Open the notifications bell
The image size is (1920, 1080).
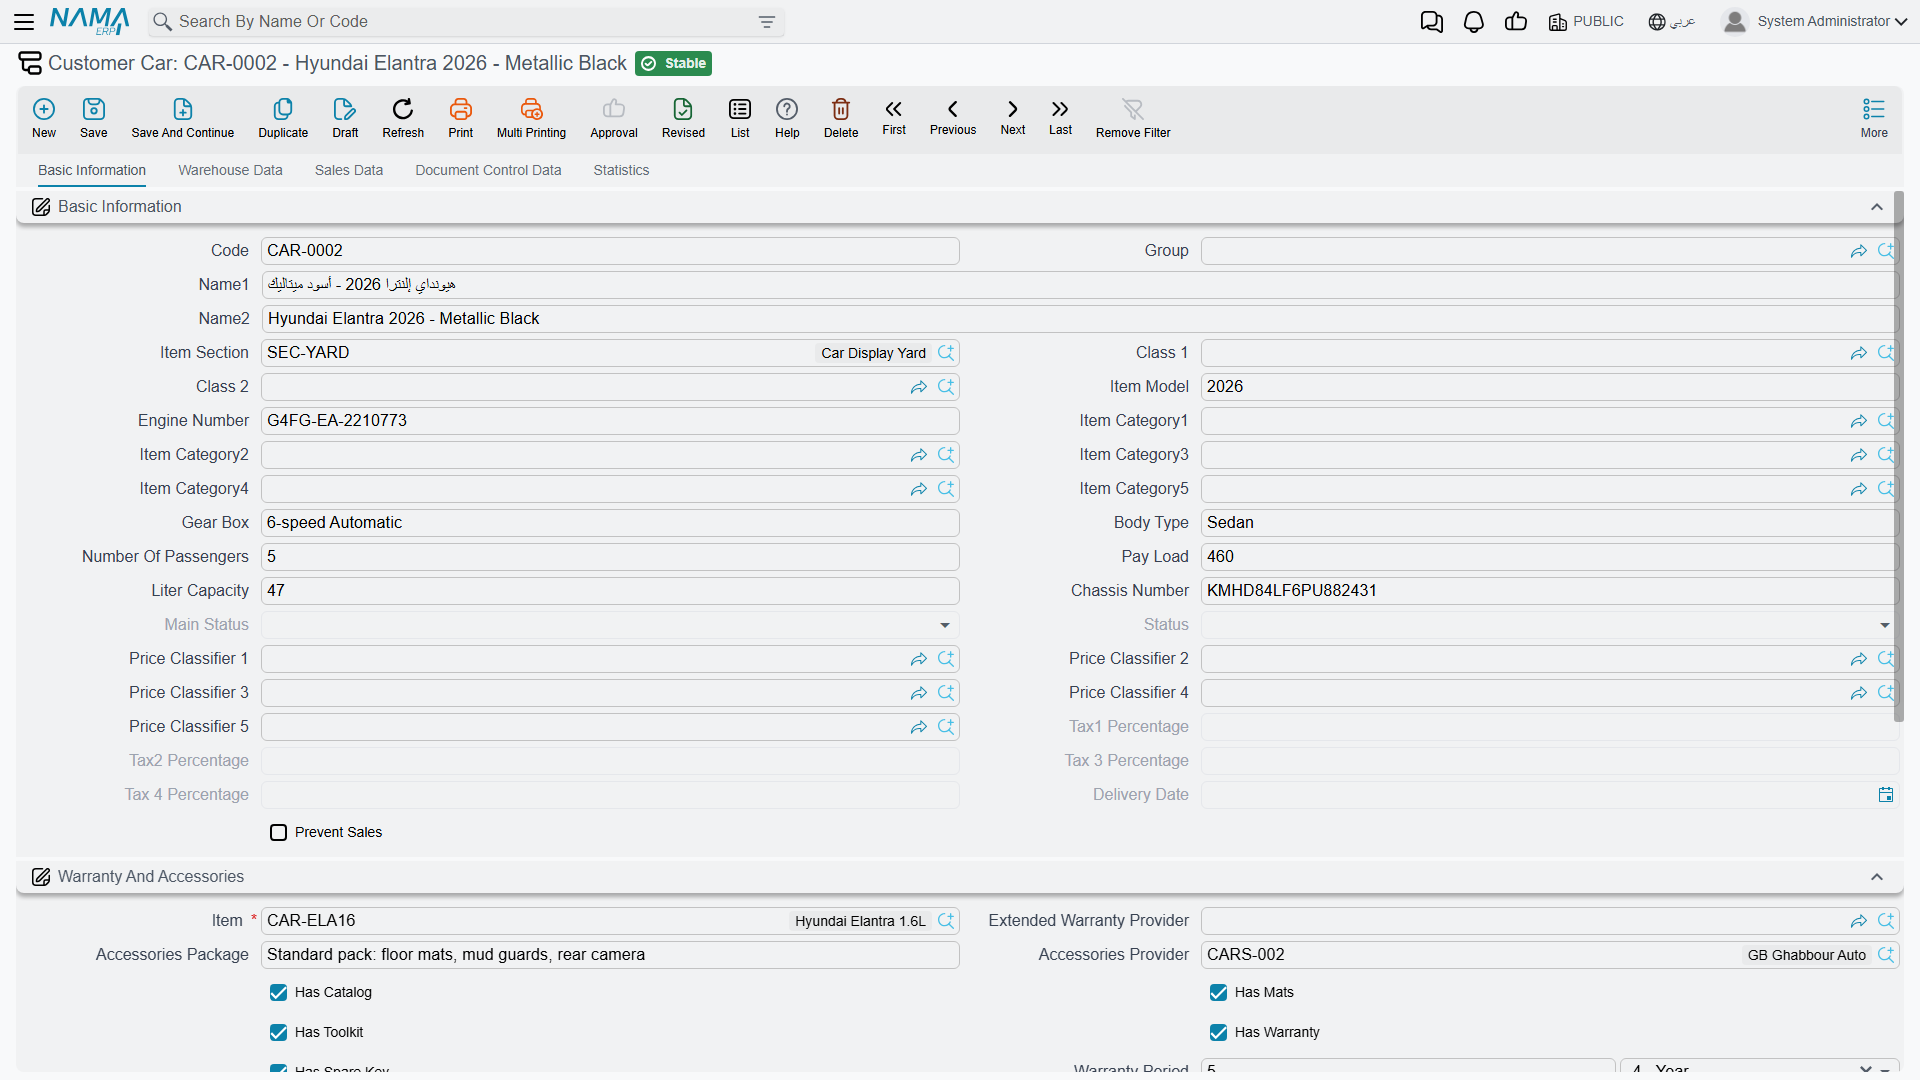(1474, 22)
